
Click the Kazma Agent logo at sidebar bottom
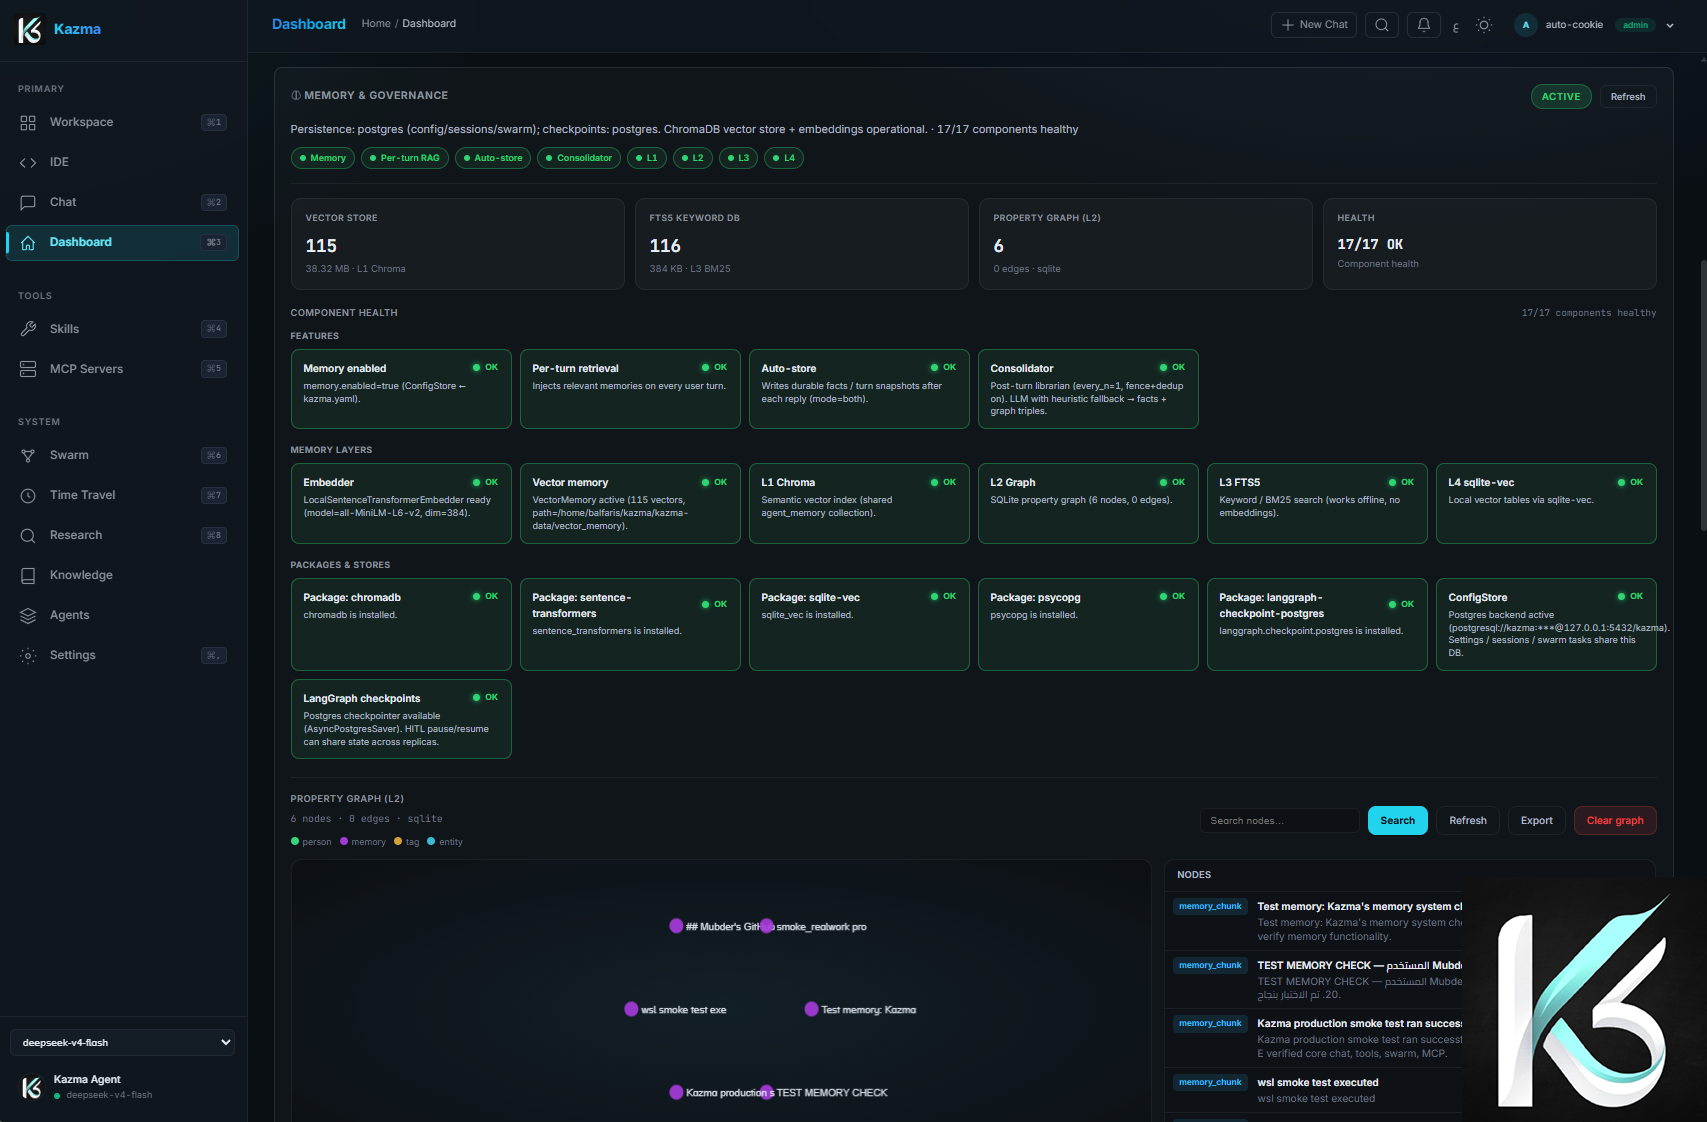pos(32,1087)
